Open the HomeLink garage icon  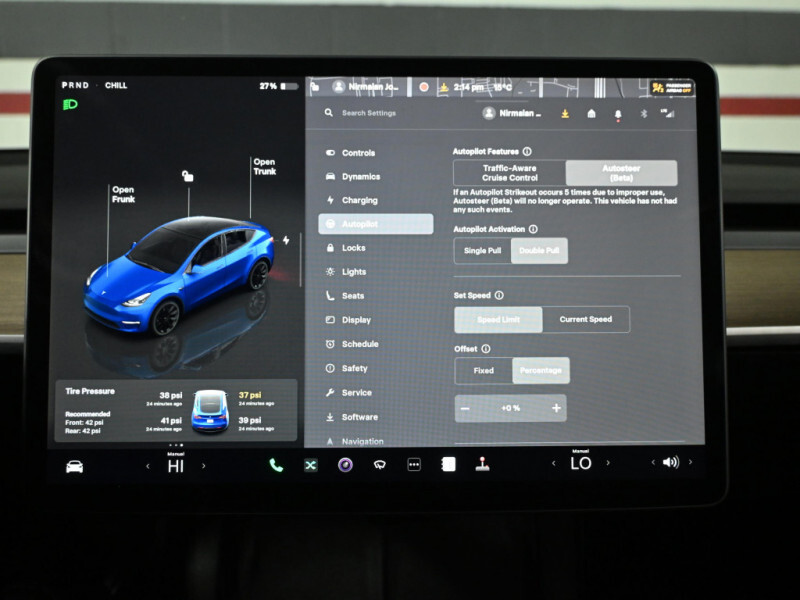tap(591, 114)
